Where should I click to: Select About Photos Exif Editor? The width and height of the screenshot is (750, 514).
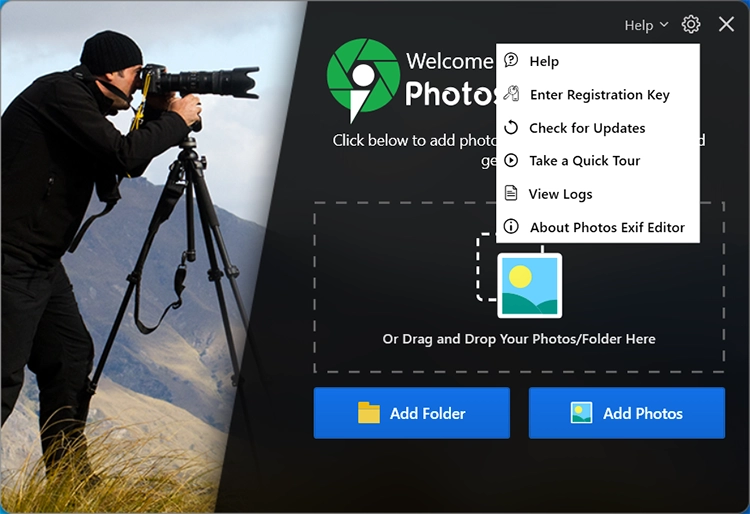click(607, 227)
